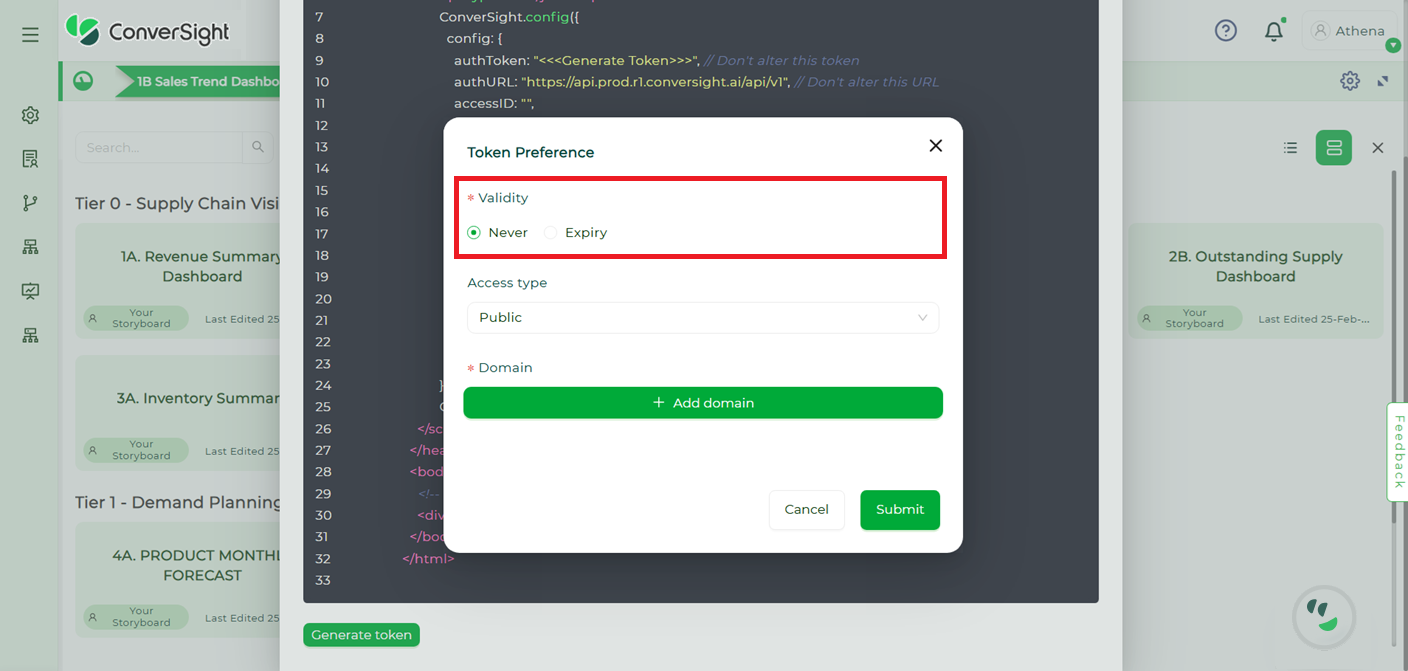This screenshot has width=1408, height=671.
Task: Select the green card view icon
Action: pos(1334,148)
